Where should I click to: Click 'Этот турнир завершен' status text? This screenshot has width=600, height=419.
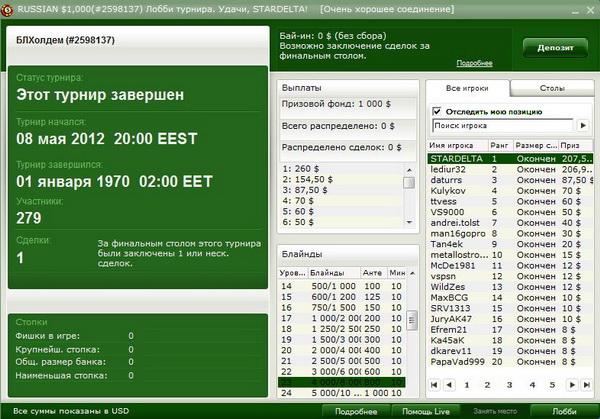click(100, 95)
